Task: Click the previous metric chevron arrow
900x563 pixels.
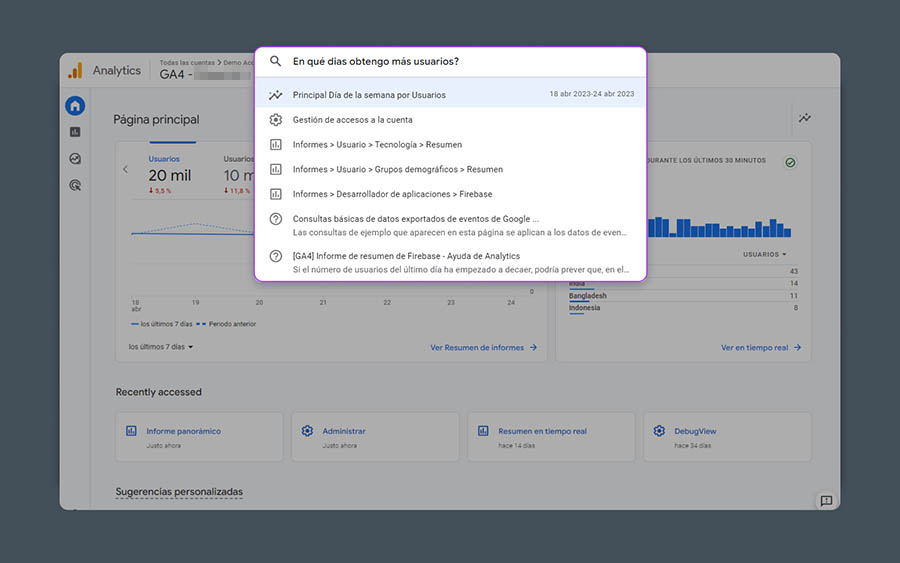Action: click(x=125, y=169)
